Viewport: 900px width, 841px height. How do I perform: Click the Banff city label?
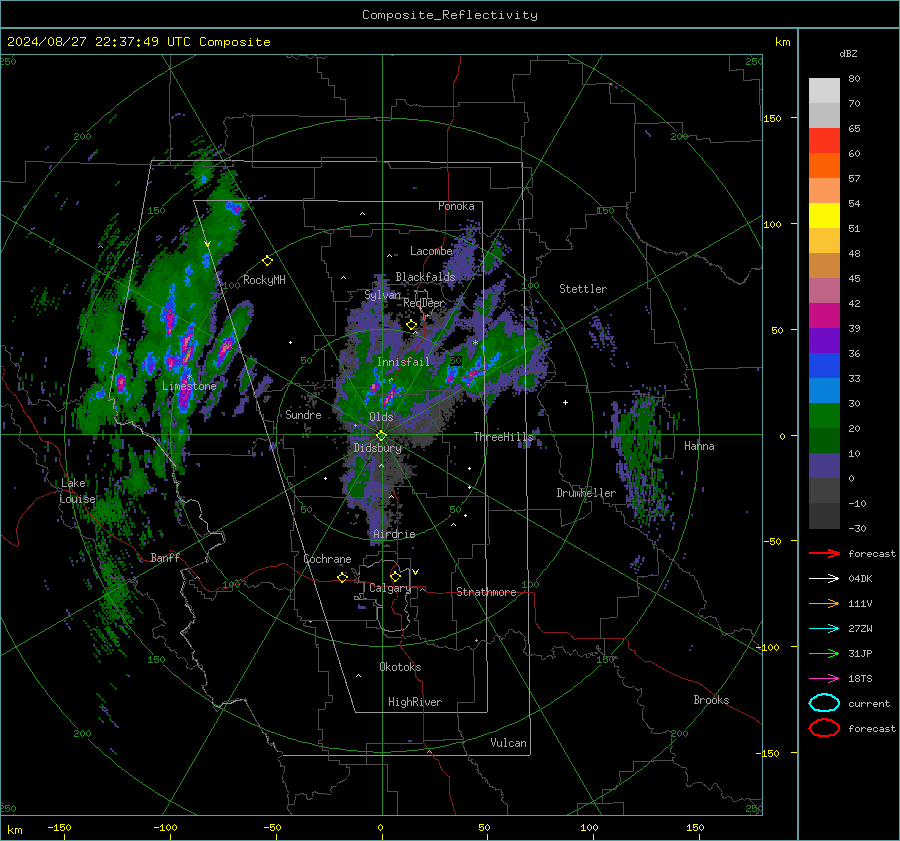[165, 557]
